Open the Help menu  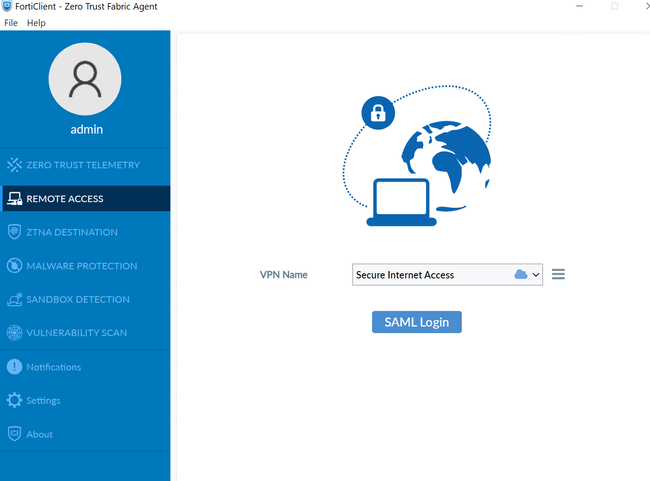(36, 23)
